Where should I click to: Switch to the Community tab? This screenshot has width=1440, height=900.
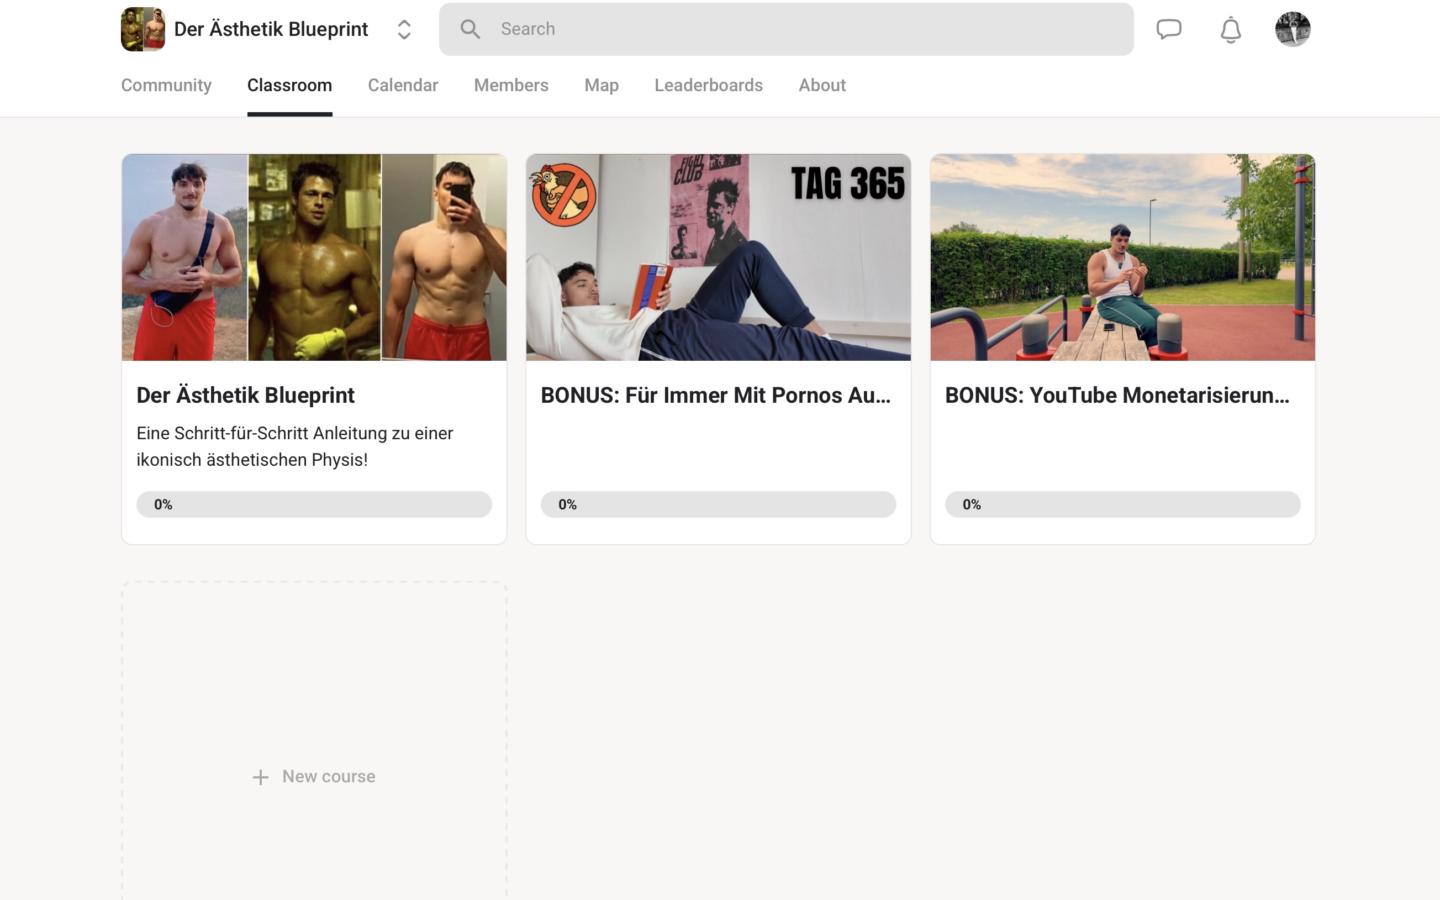tap(166, 85)
